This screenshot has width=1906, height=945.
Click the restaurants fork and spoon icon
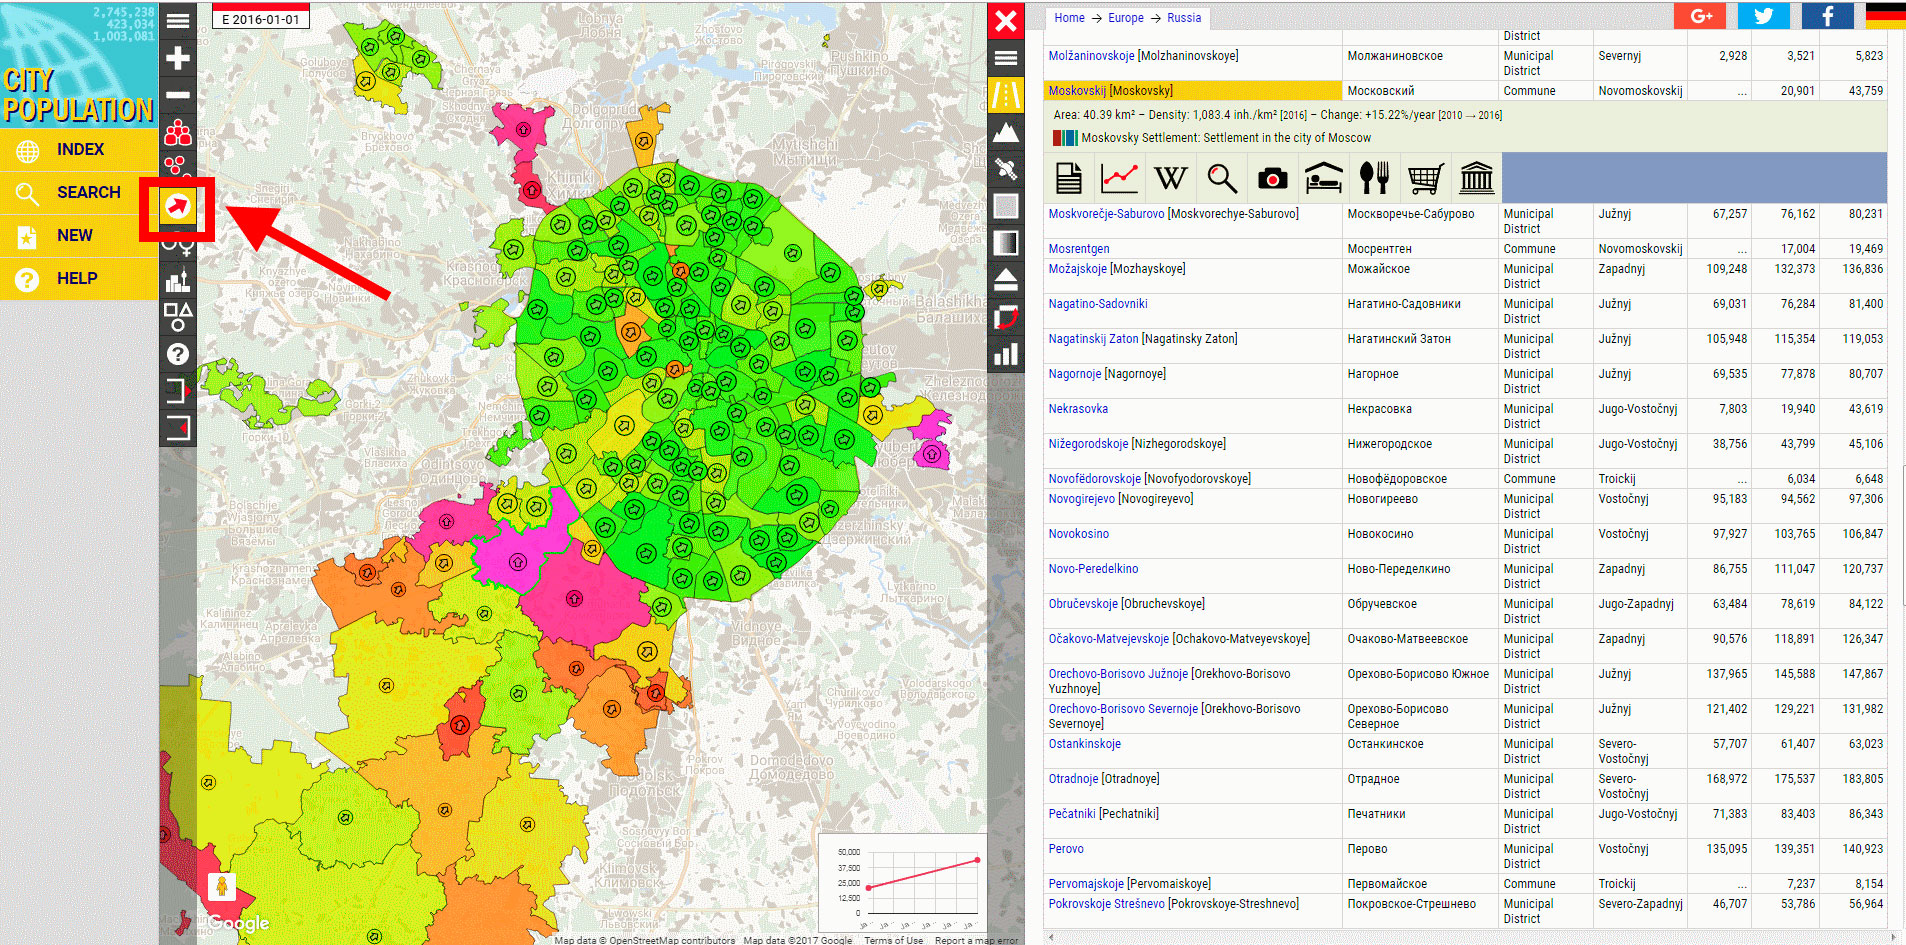click(x=1374, y=179)
